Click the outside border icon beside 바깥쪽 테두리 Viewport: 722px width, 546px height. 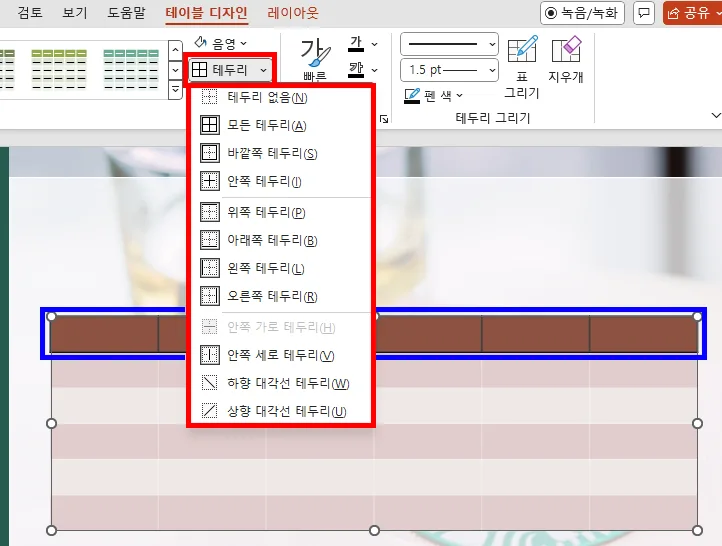[x=210, y=153]
